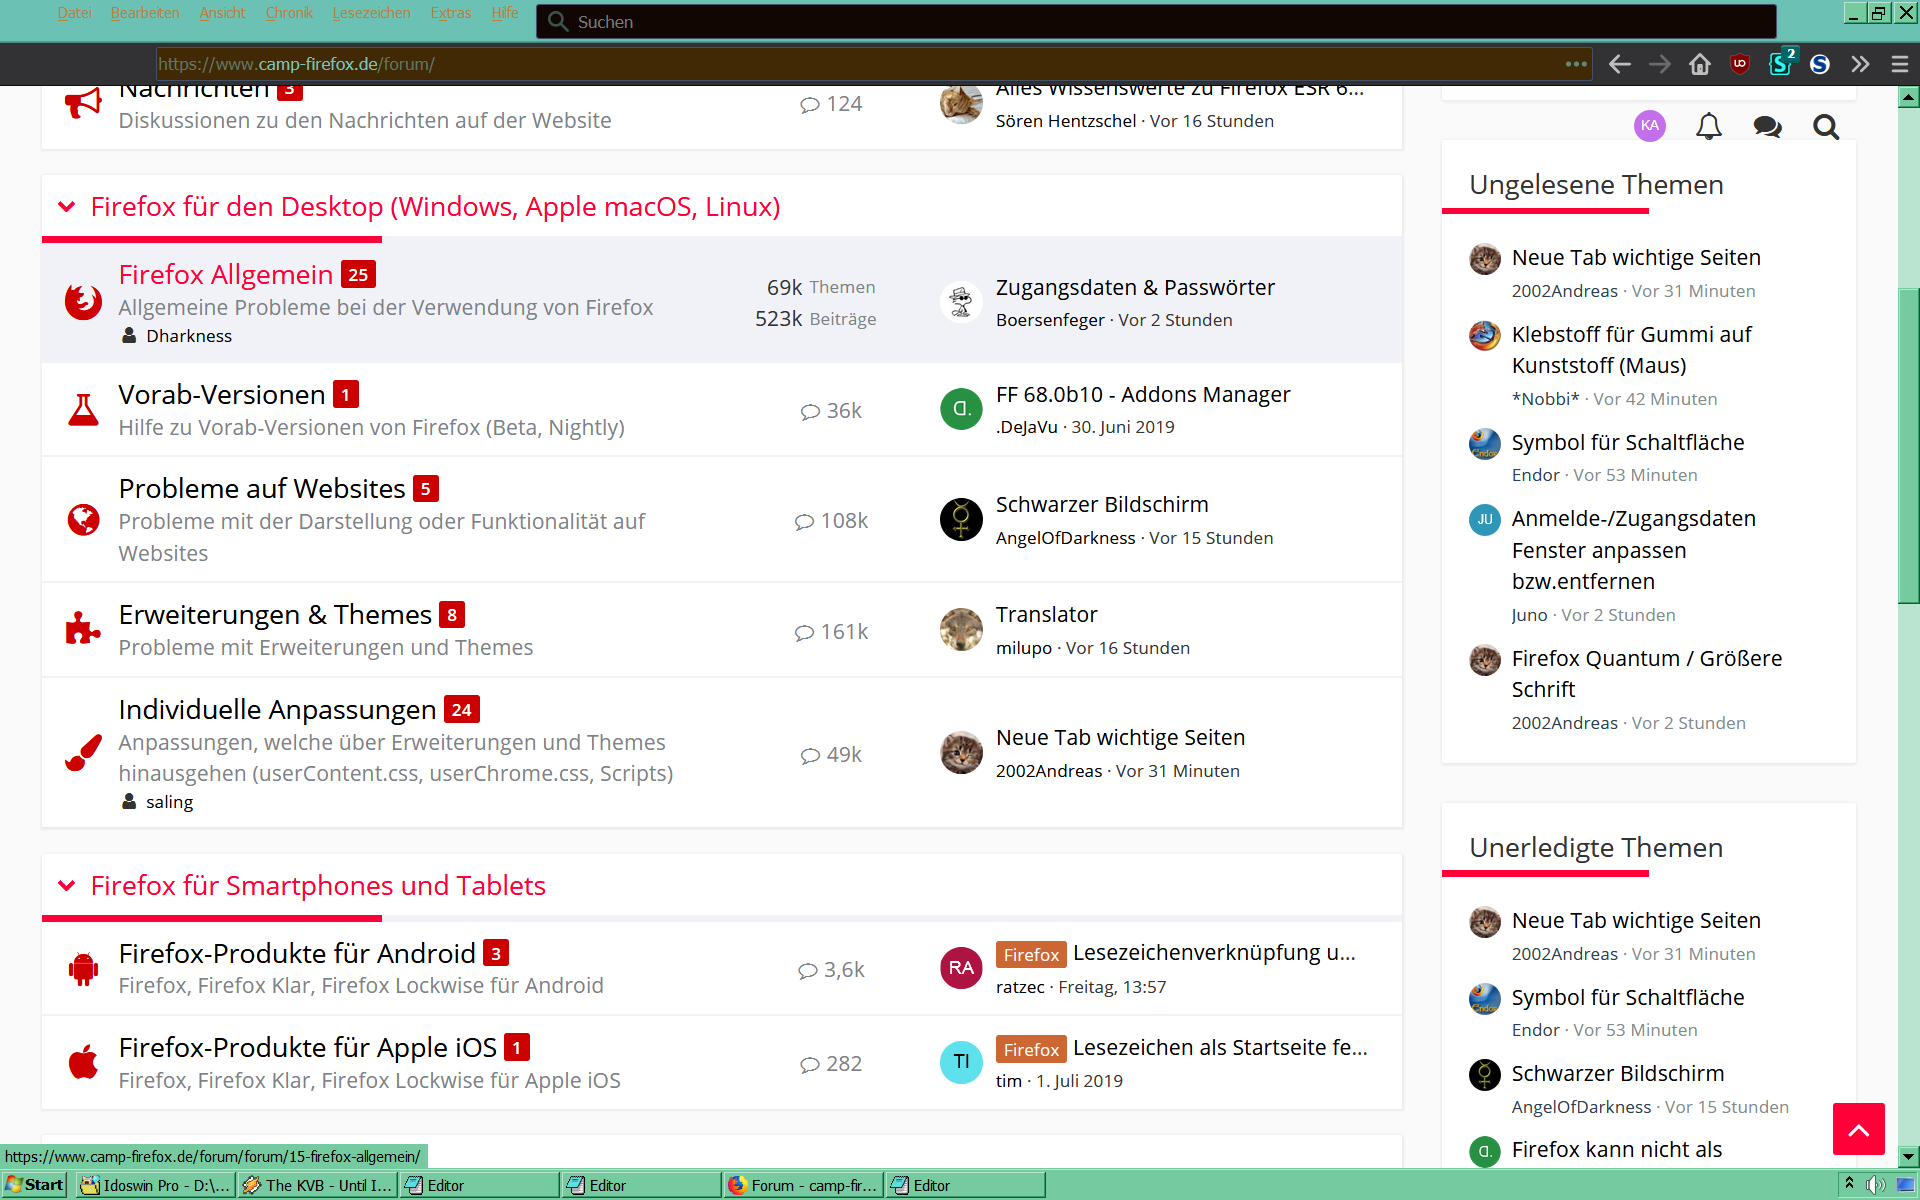
Task: Expand toolbar overflow chevron
Action: [1860, 64]
